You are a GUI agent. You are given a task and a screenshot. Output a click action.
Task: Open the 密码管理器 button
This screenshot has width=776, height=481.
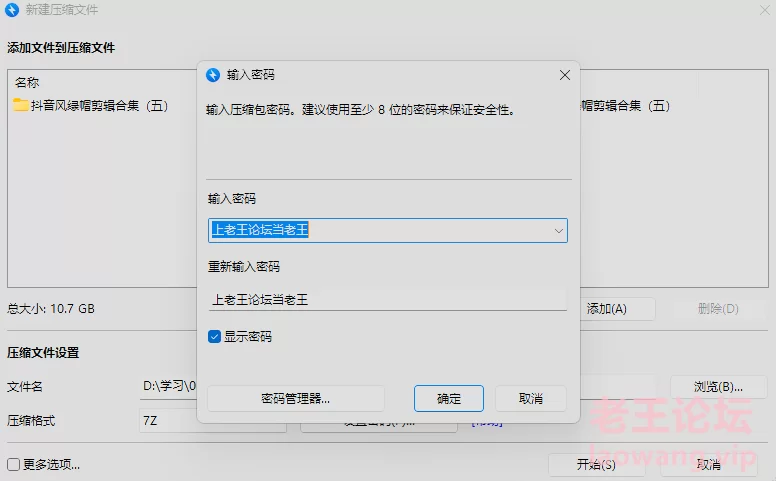[x=295, y=398]
